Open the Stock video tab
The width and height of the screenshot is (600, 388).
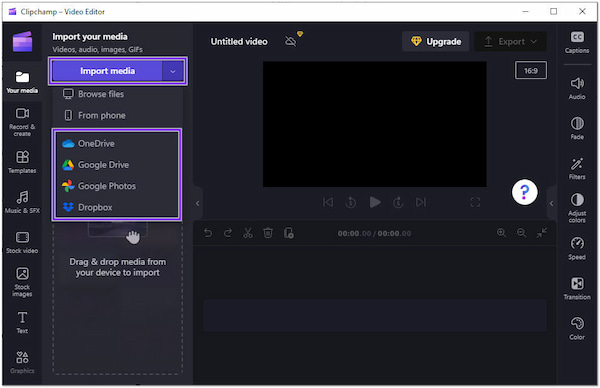[22, 242]
